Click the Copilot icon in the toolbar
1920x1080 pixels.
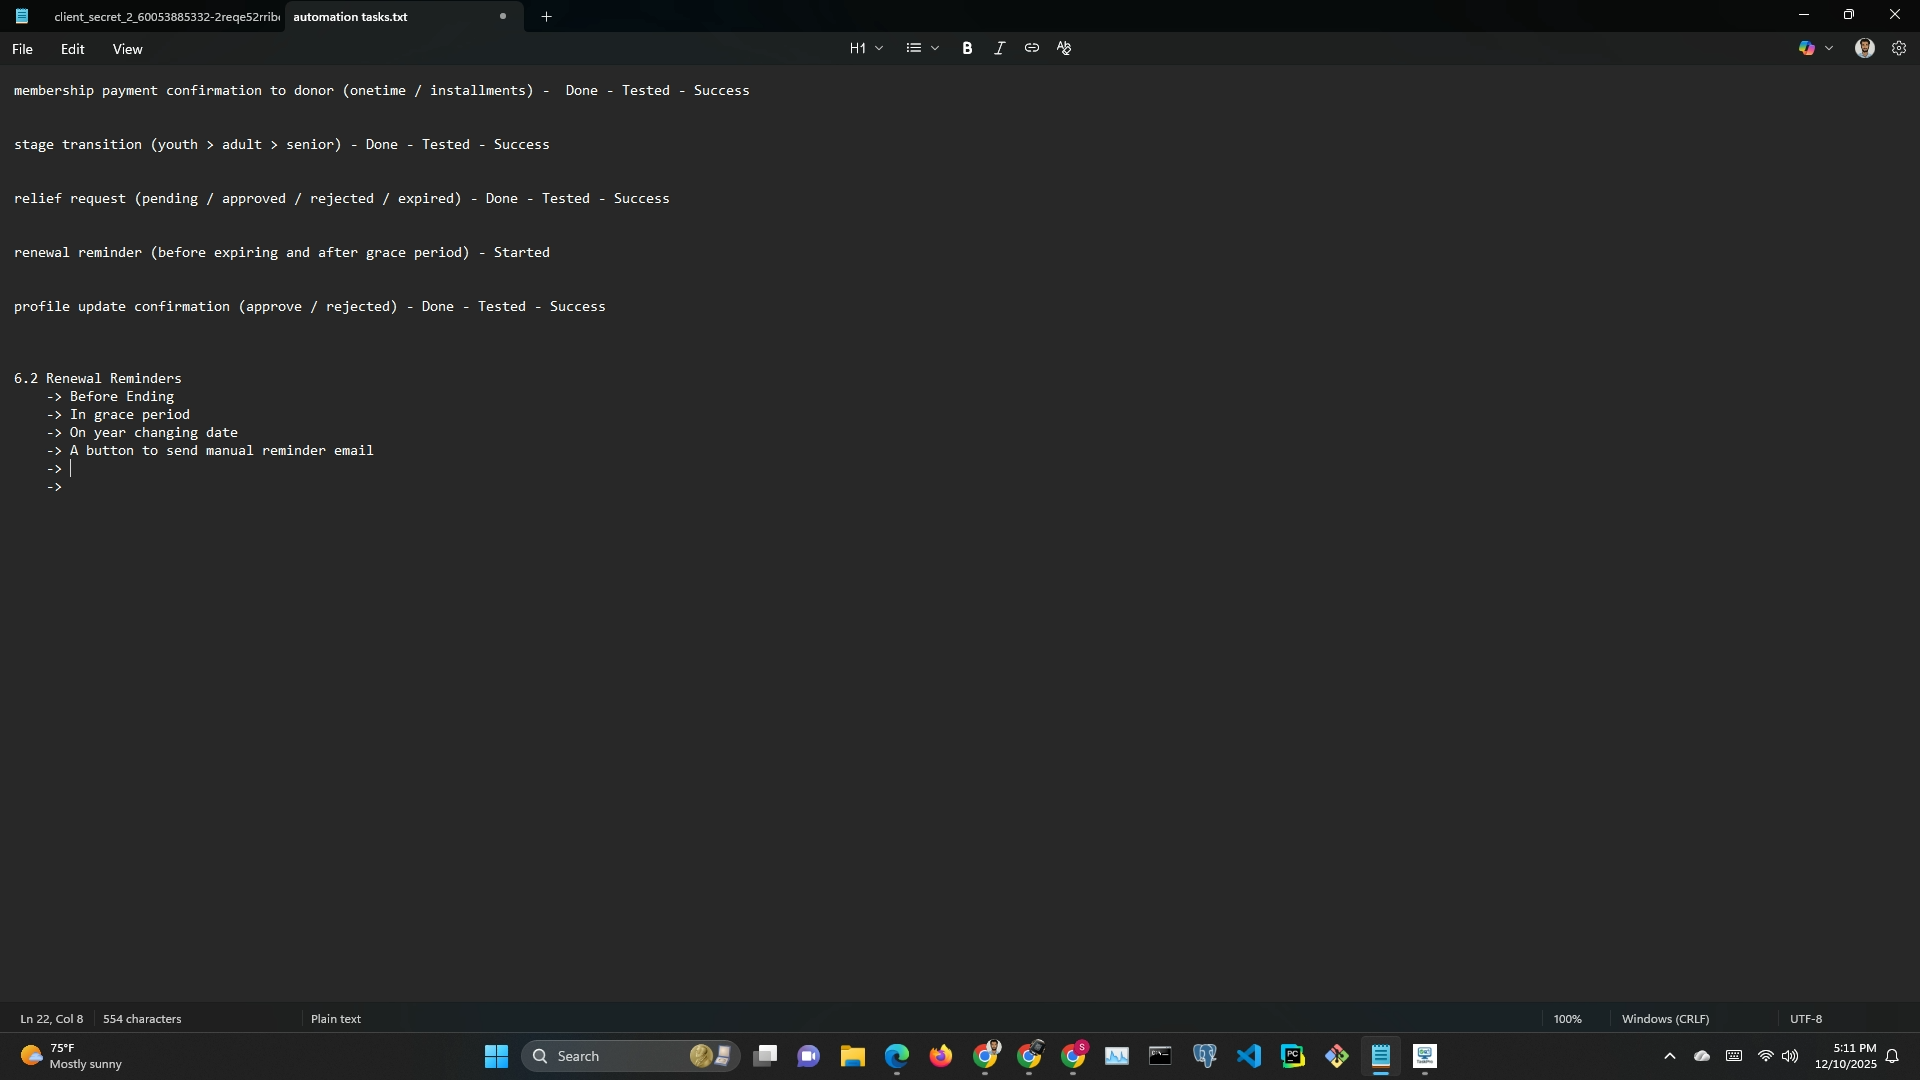1806,48
